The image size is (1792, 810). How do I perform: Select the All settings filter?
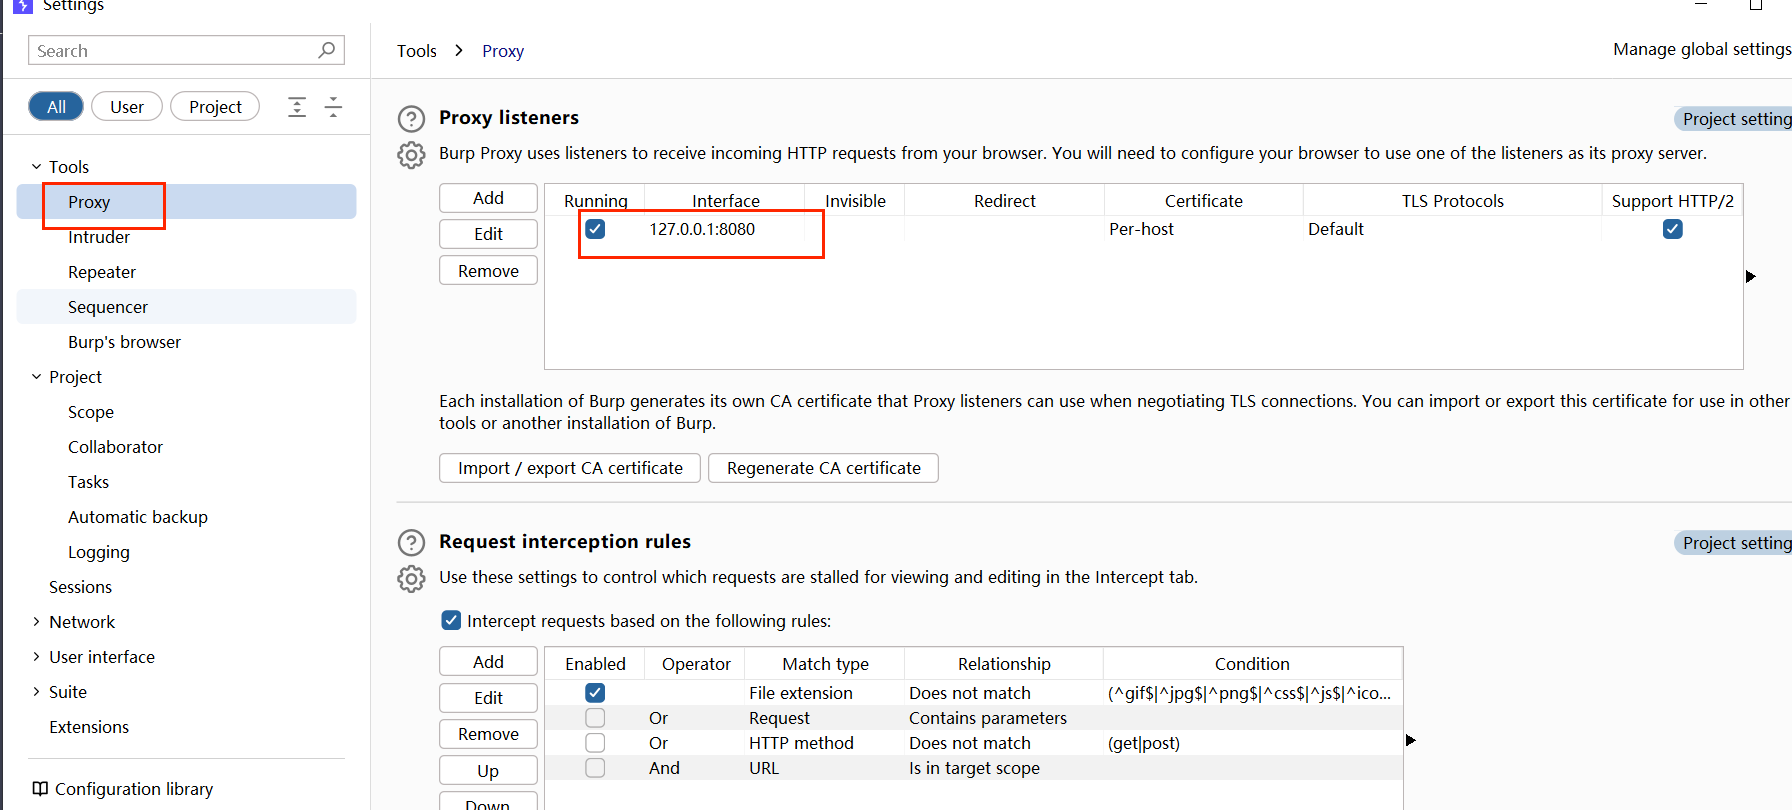(x=56, y=107)
